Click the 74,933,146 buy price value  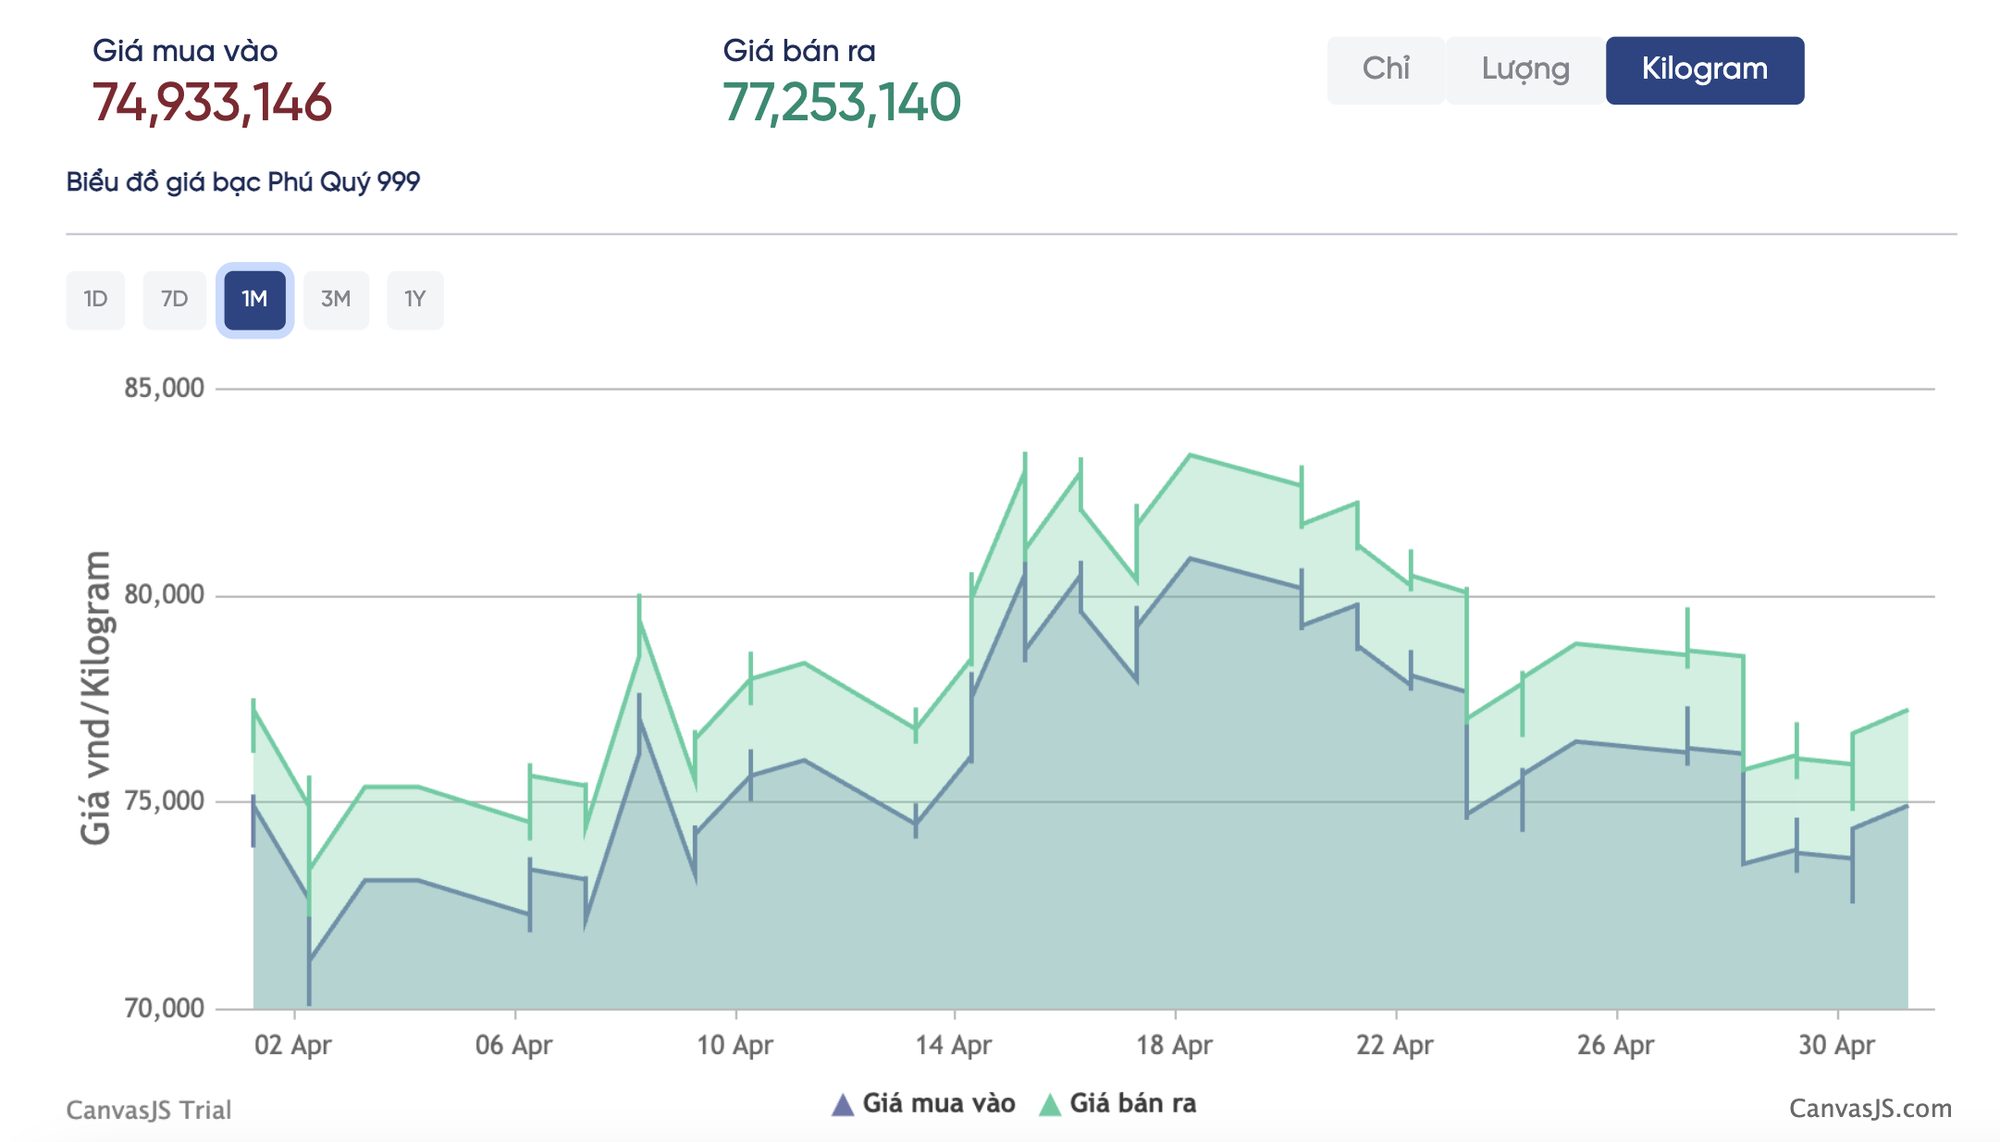coord(212,103)
